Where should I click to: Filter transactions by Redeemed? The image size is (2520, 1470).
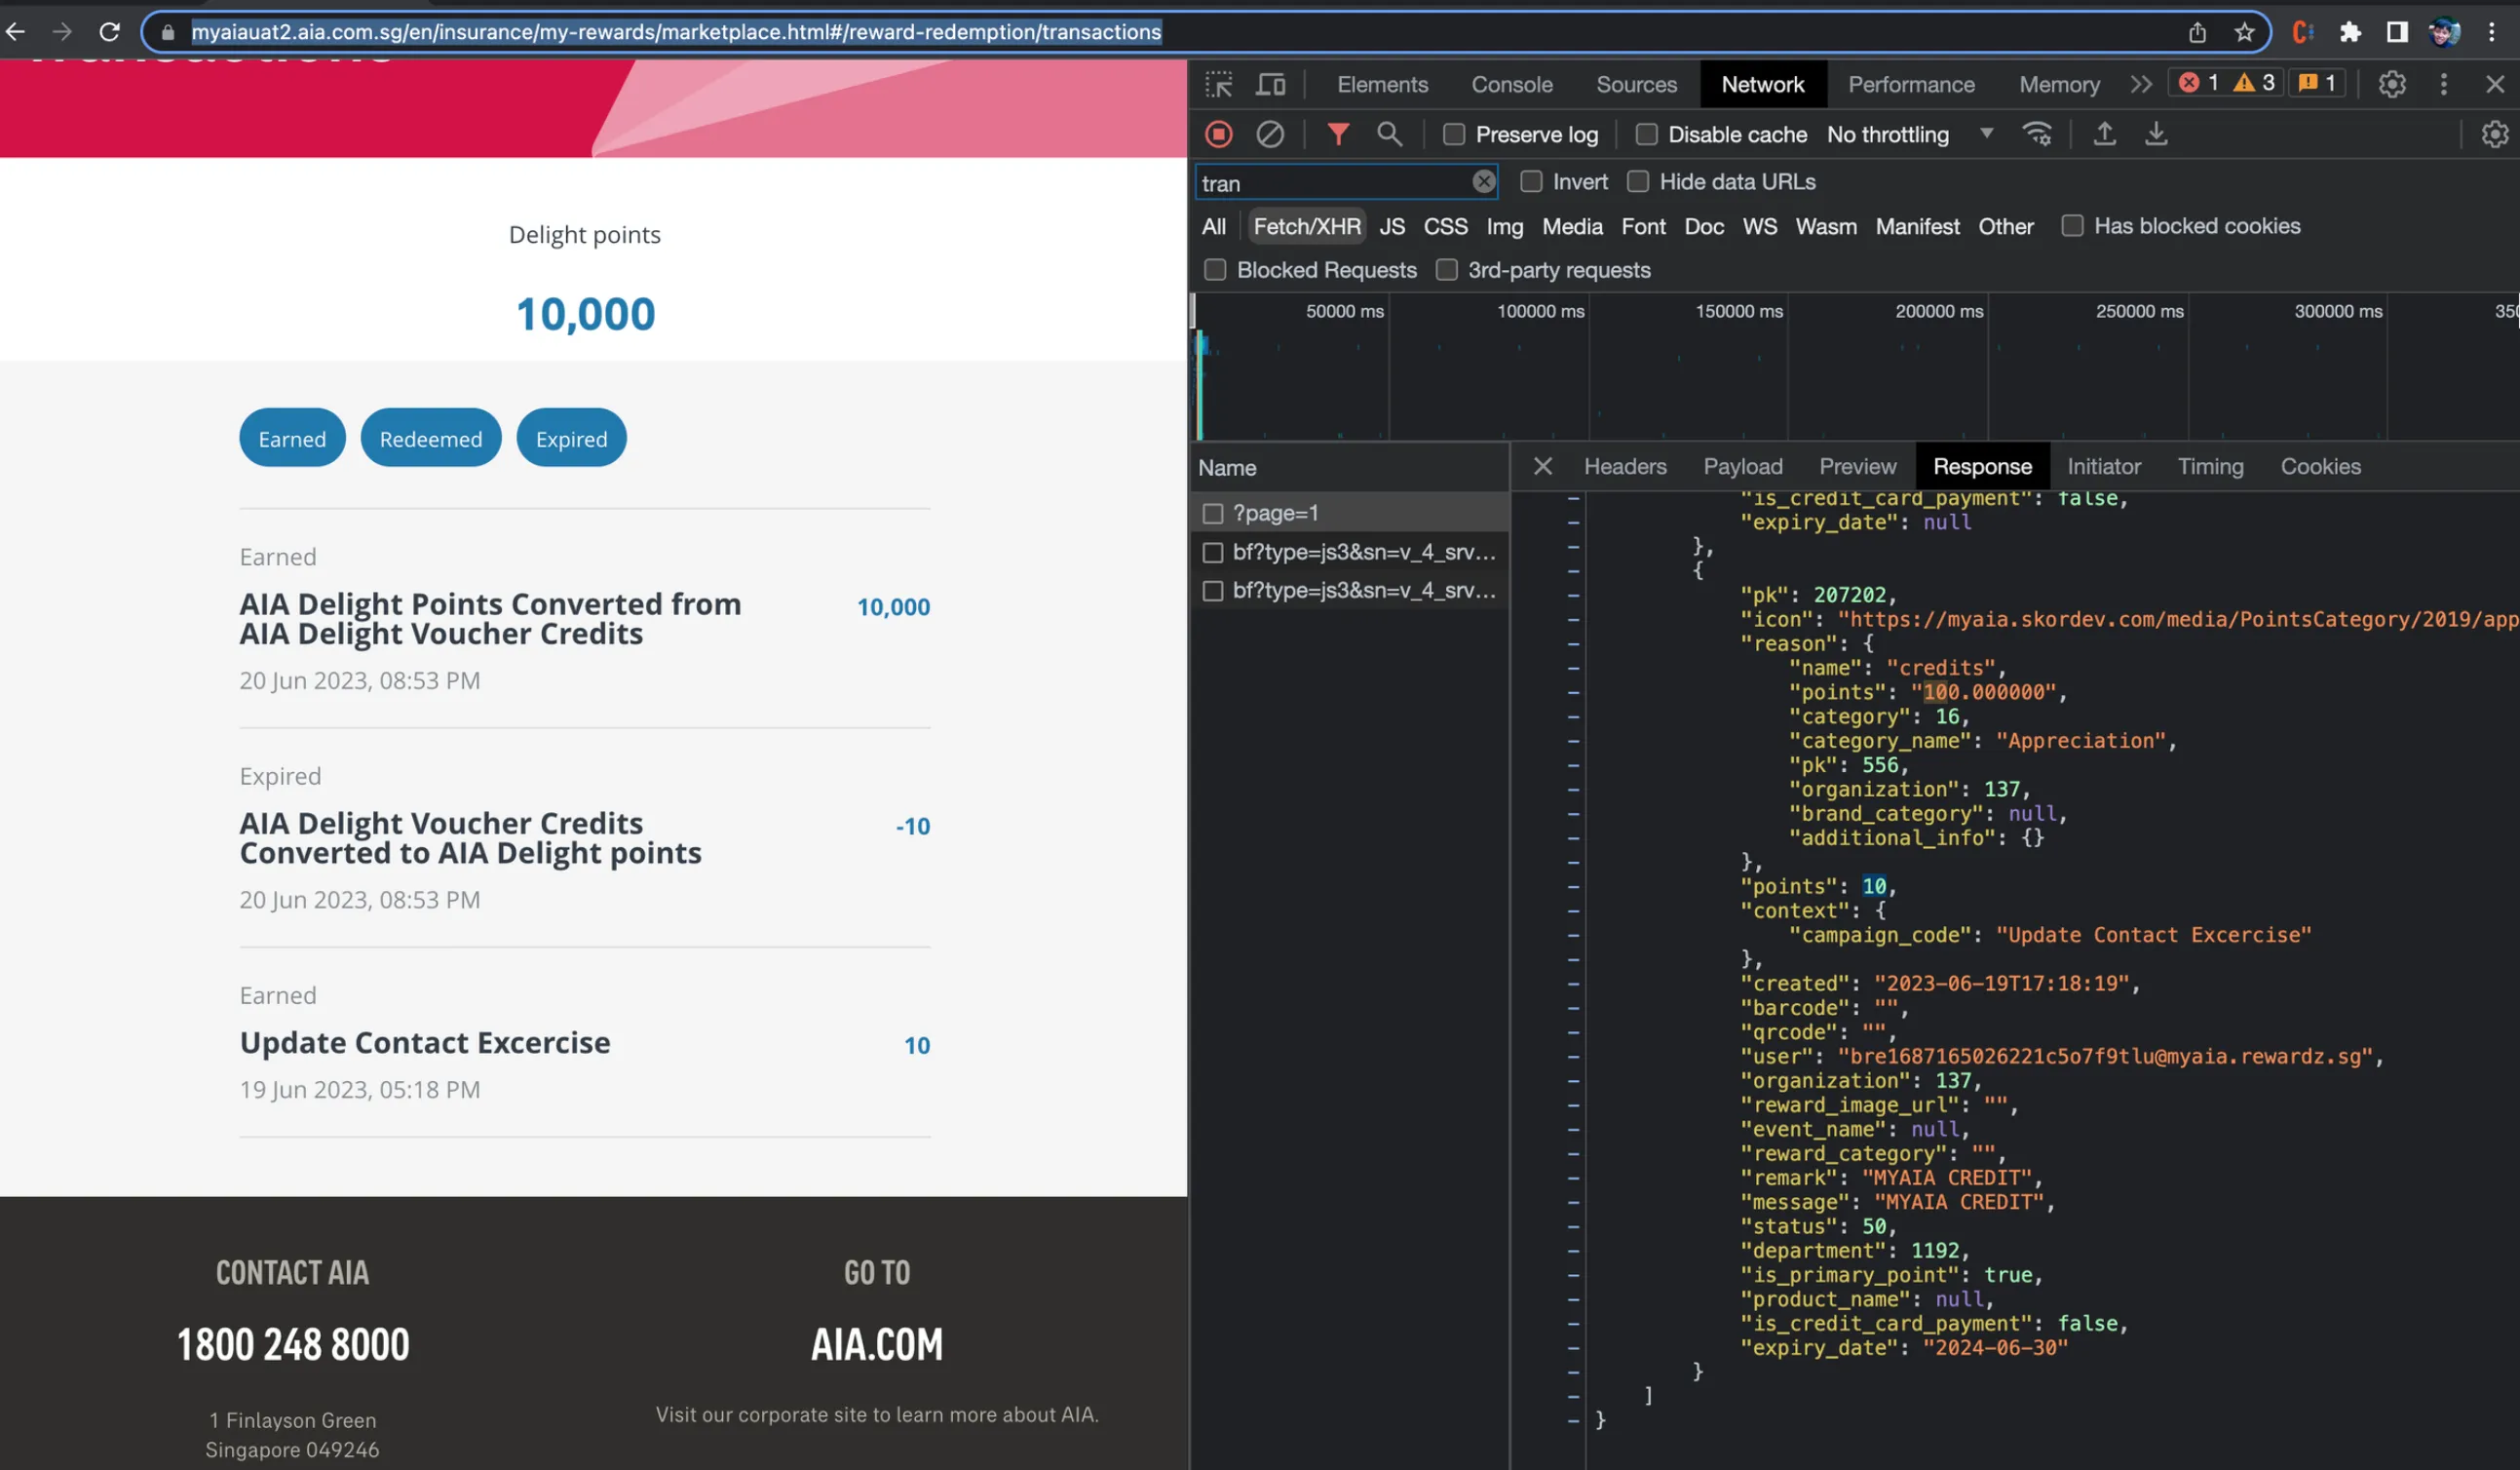coord(431,439)
